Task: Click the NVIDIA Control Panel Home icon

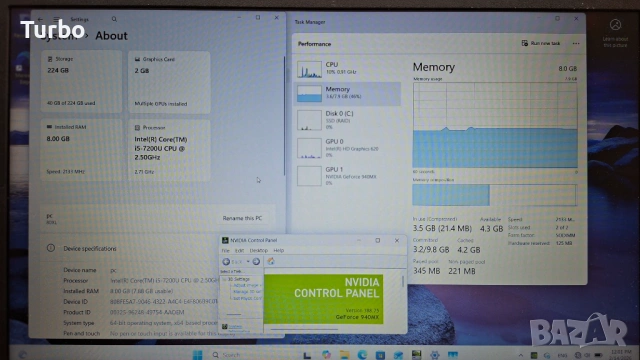Action: (271, 261)
